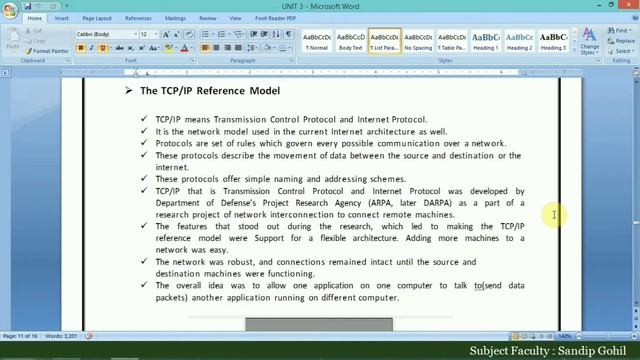Switch to the References tab
The height and width of the screenshot is (360, 640).
[x=138, y=18]
